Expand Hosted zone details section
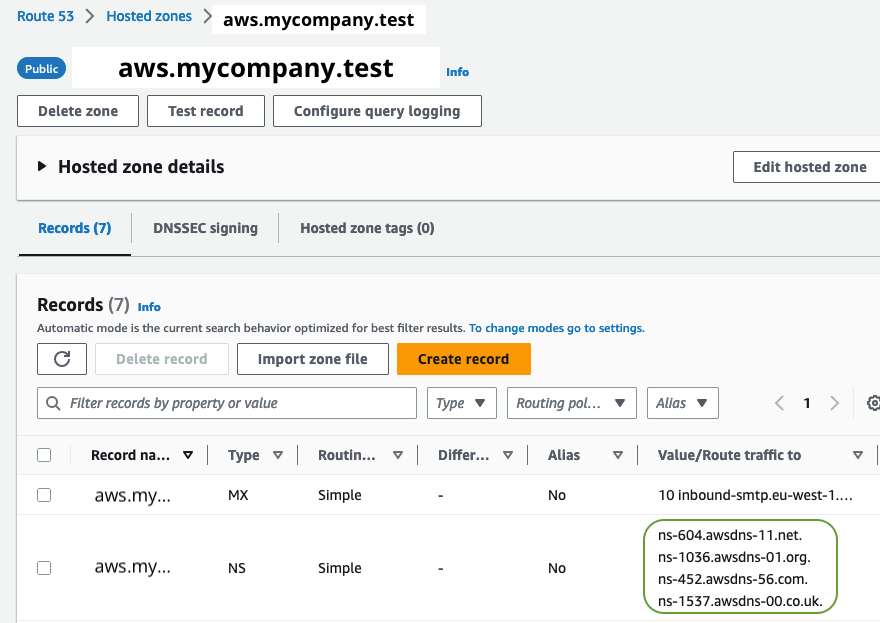Image resolution: width=880 pixels, height=623 pixels. (42, 167)
